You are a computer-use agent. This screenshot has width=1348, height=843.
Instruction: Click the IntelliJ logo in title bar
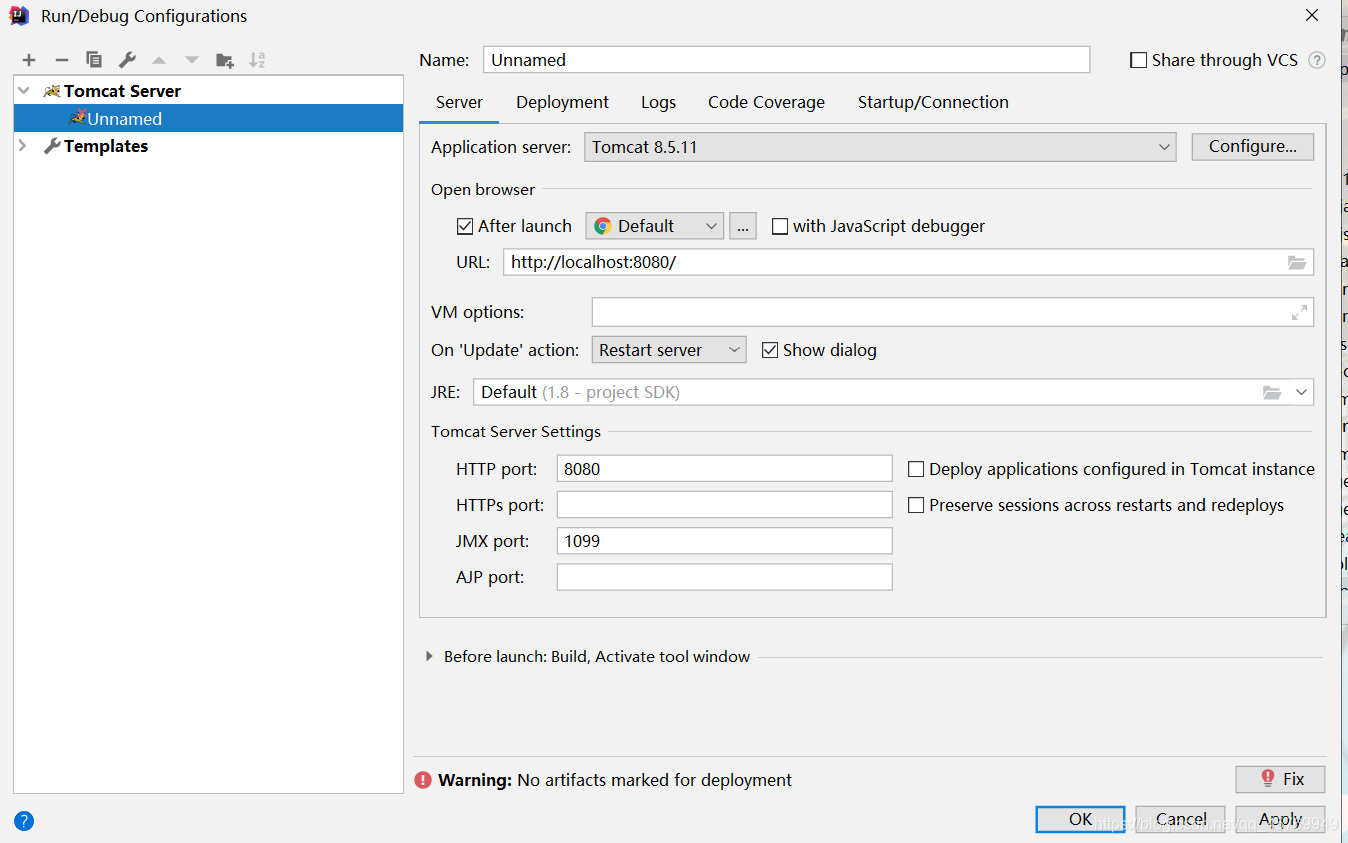click(20, 16)
